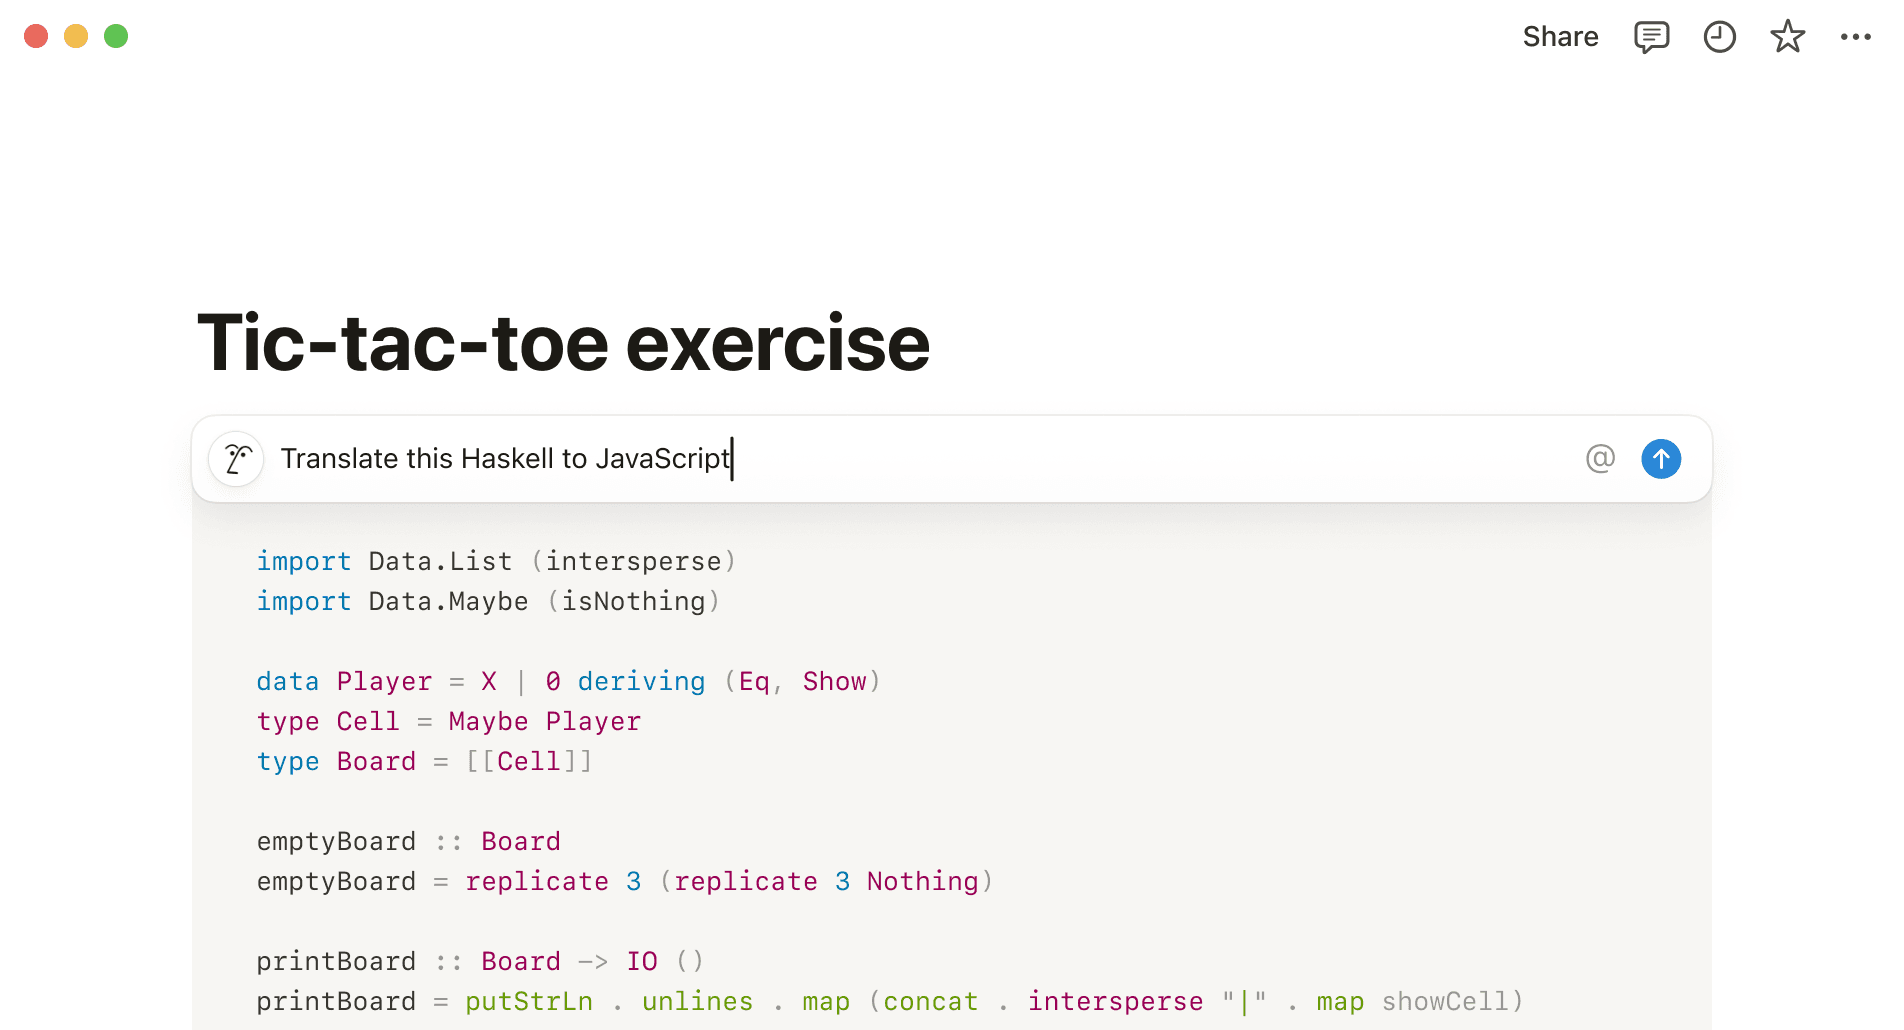Click the emptyBoard replicate code line
Screen dimensions: 1904x1030
pos(624,881)
